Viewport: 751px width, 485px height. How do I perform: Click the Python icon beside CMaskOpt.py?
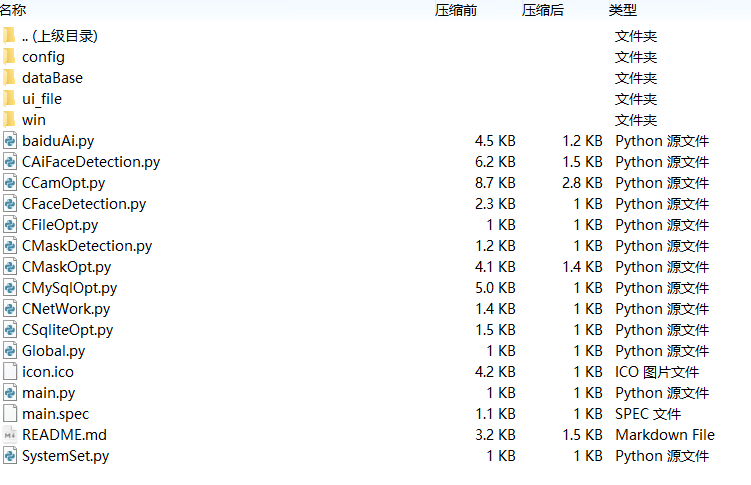pyautogui.click(x=10, y=267)
